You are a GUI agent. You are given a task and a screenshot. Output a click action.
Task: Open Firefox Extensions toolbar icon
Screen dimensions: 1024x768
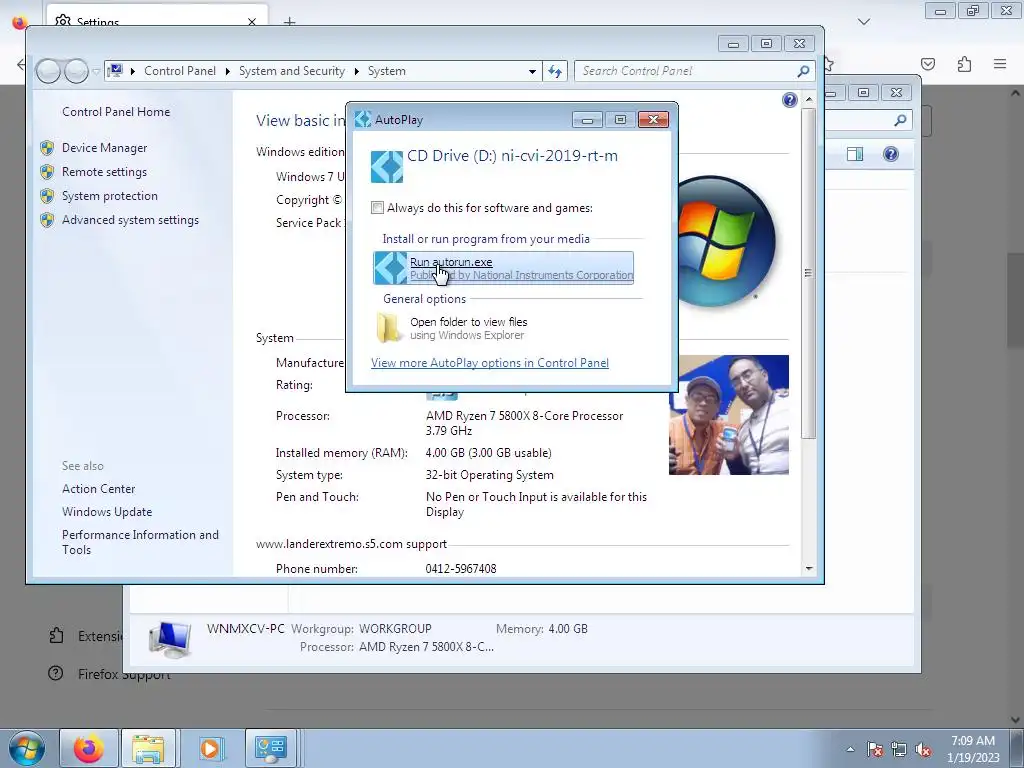click(964, 64)
